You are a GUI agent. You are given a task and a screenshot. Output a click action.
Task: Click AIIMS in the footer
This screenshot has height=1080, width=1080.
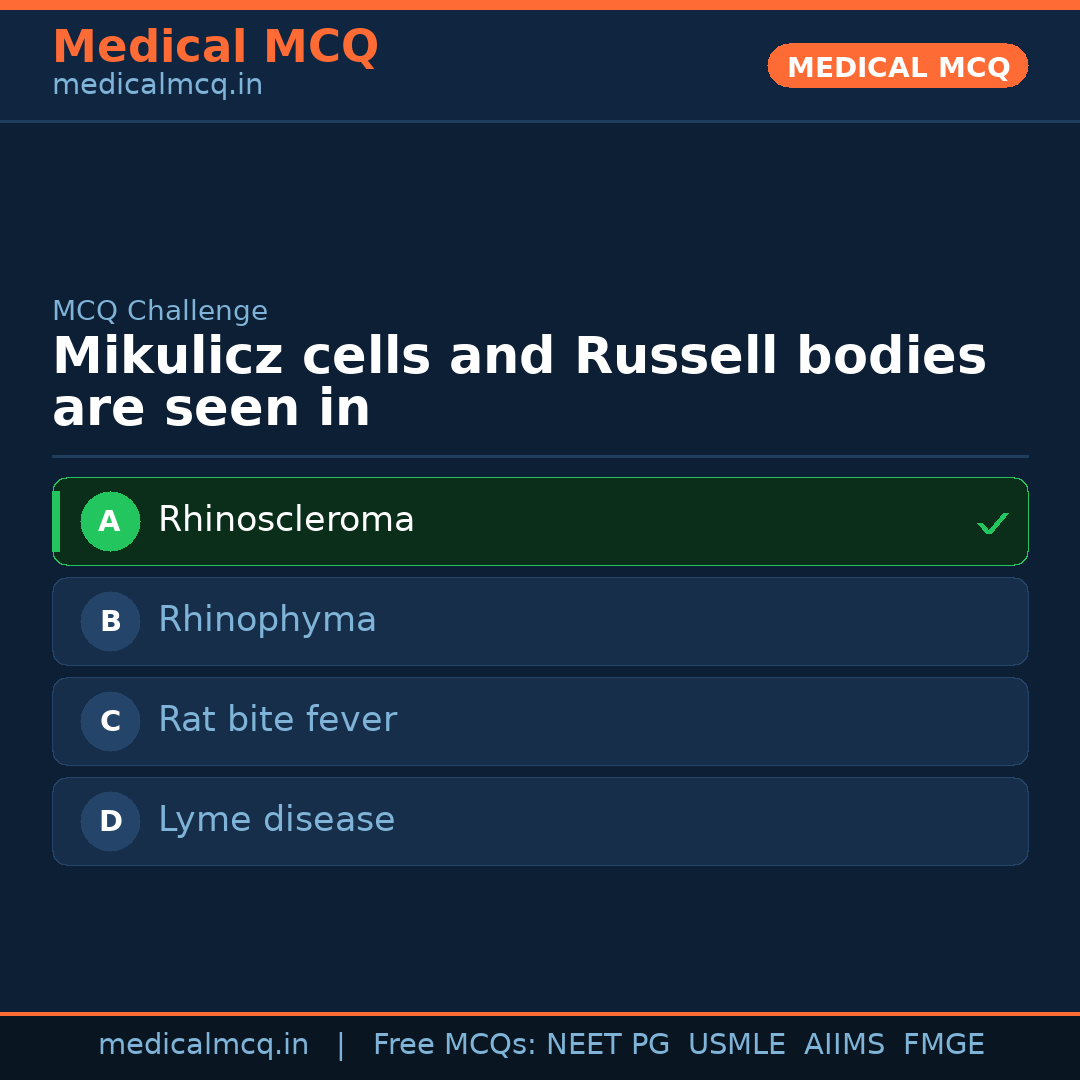[844, 1045]
